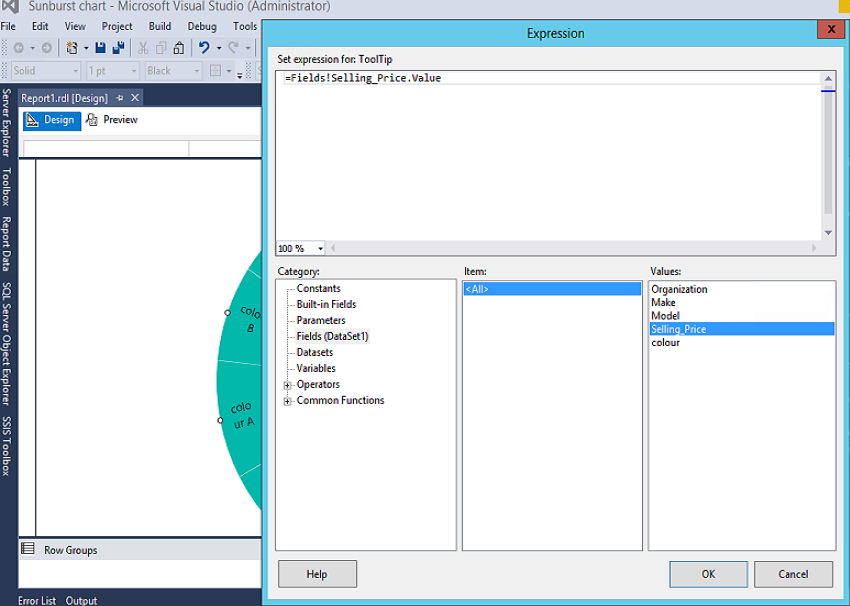Click the Save icon in toolbar

pyautogui.click(x=100, y=48)
